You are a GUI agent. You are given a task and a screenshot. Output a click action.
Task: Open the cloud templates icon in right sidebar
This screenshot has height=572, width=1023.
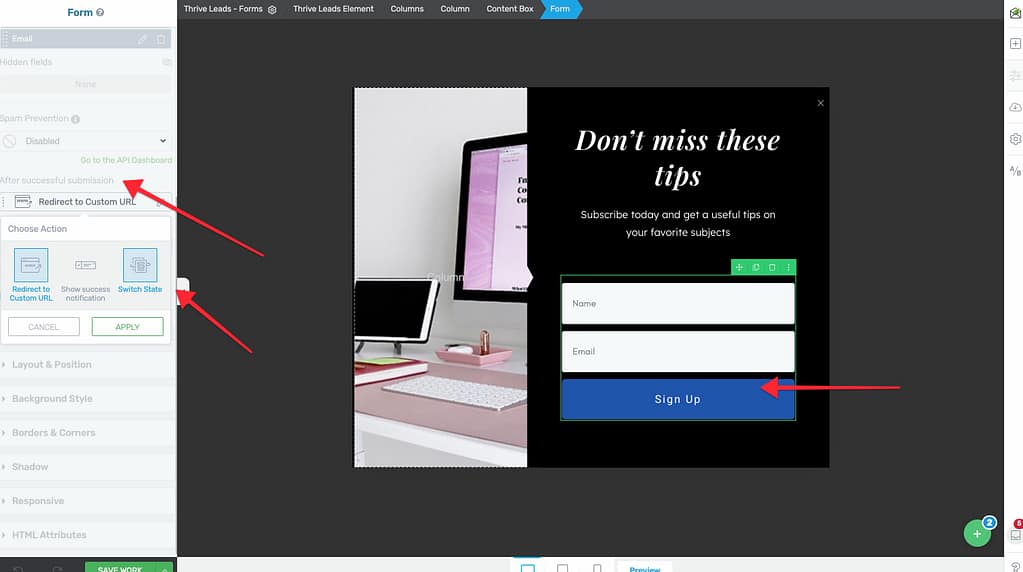pyautogui.click(x=1015, y=107)
